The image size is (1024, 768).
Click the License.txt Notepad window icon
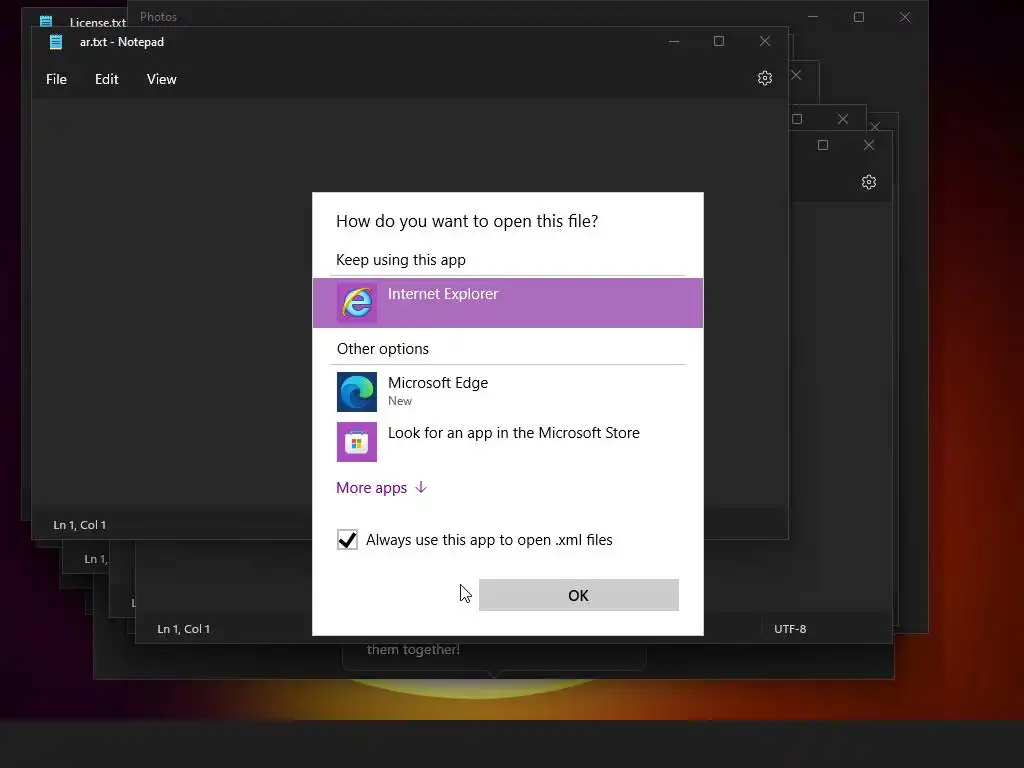pos(46,21)
